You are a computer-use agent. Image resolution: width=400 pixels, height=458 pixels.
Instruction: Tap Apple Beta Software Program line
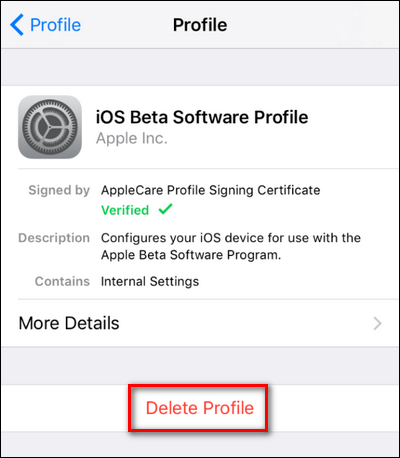[191, 255]
